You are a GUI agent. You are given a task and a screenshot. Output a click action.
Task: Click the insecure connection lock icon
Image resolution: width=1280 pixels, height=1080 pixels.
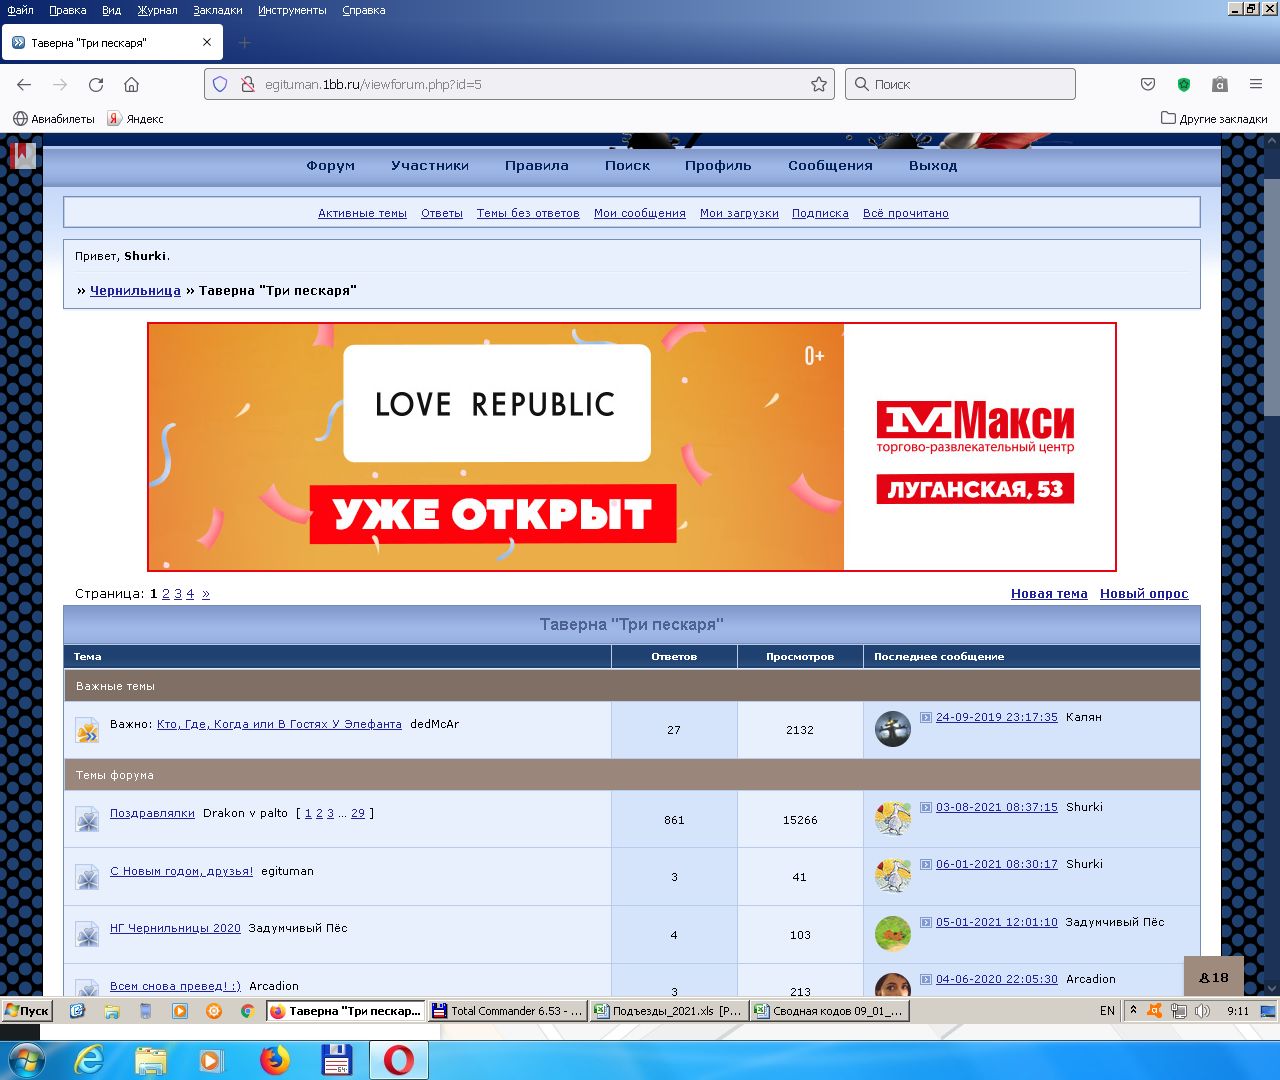click(x=247, y=85)
